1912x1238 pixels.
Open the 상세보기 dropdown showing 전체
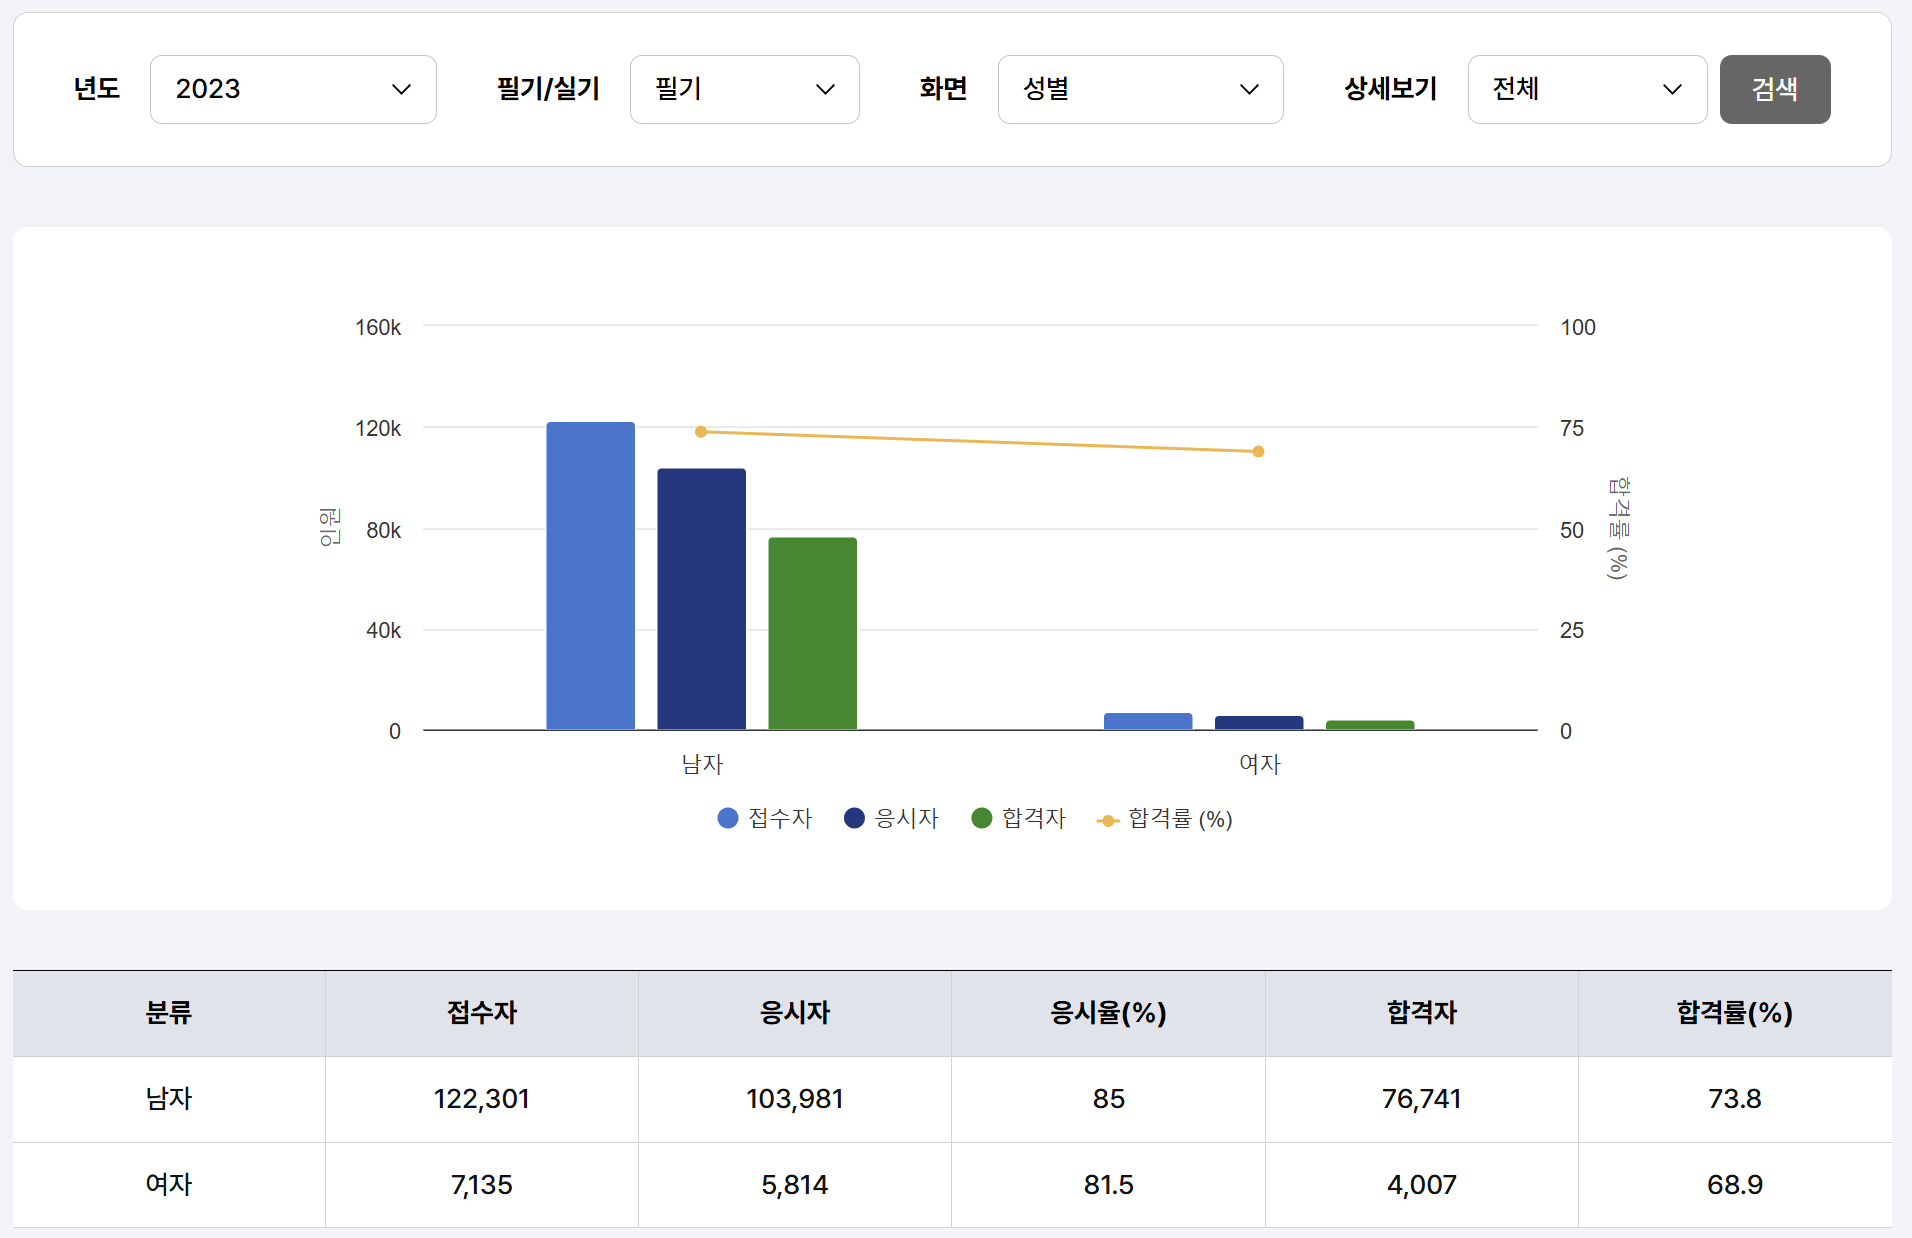1587,89
